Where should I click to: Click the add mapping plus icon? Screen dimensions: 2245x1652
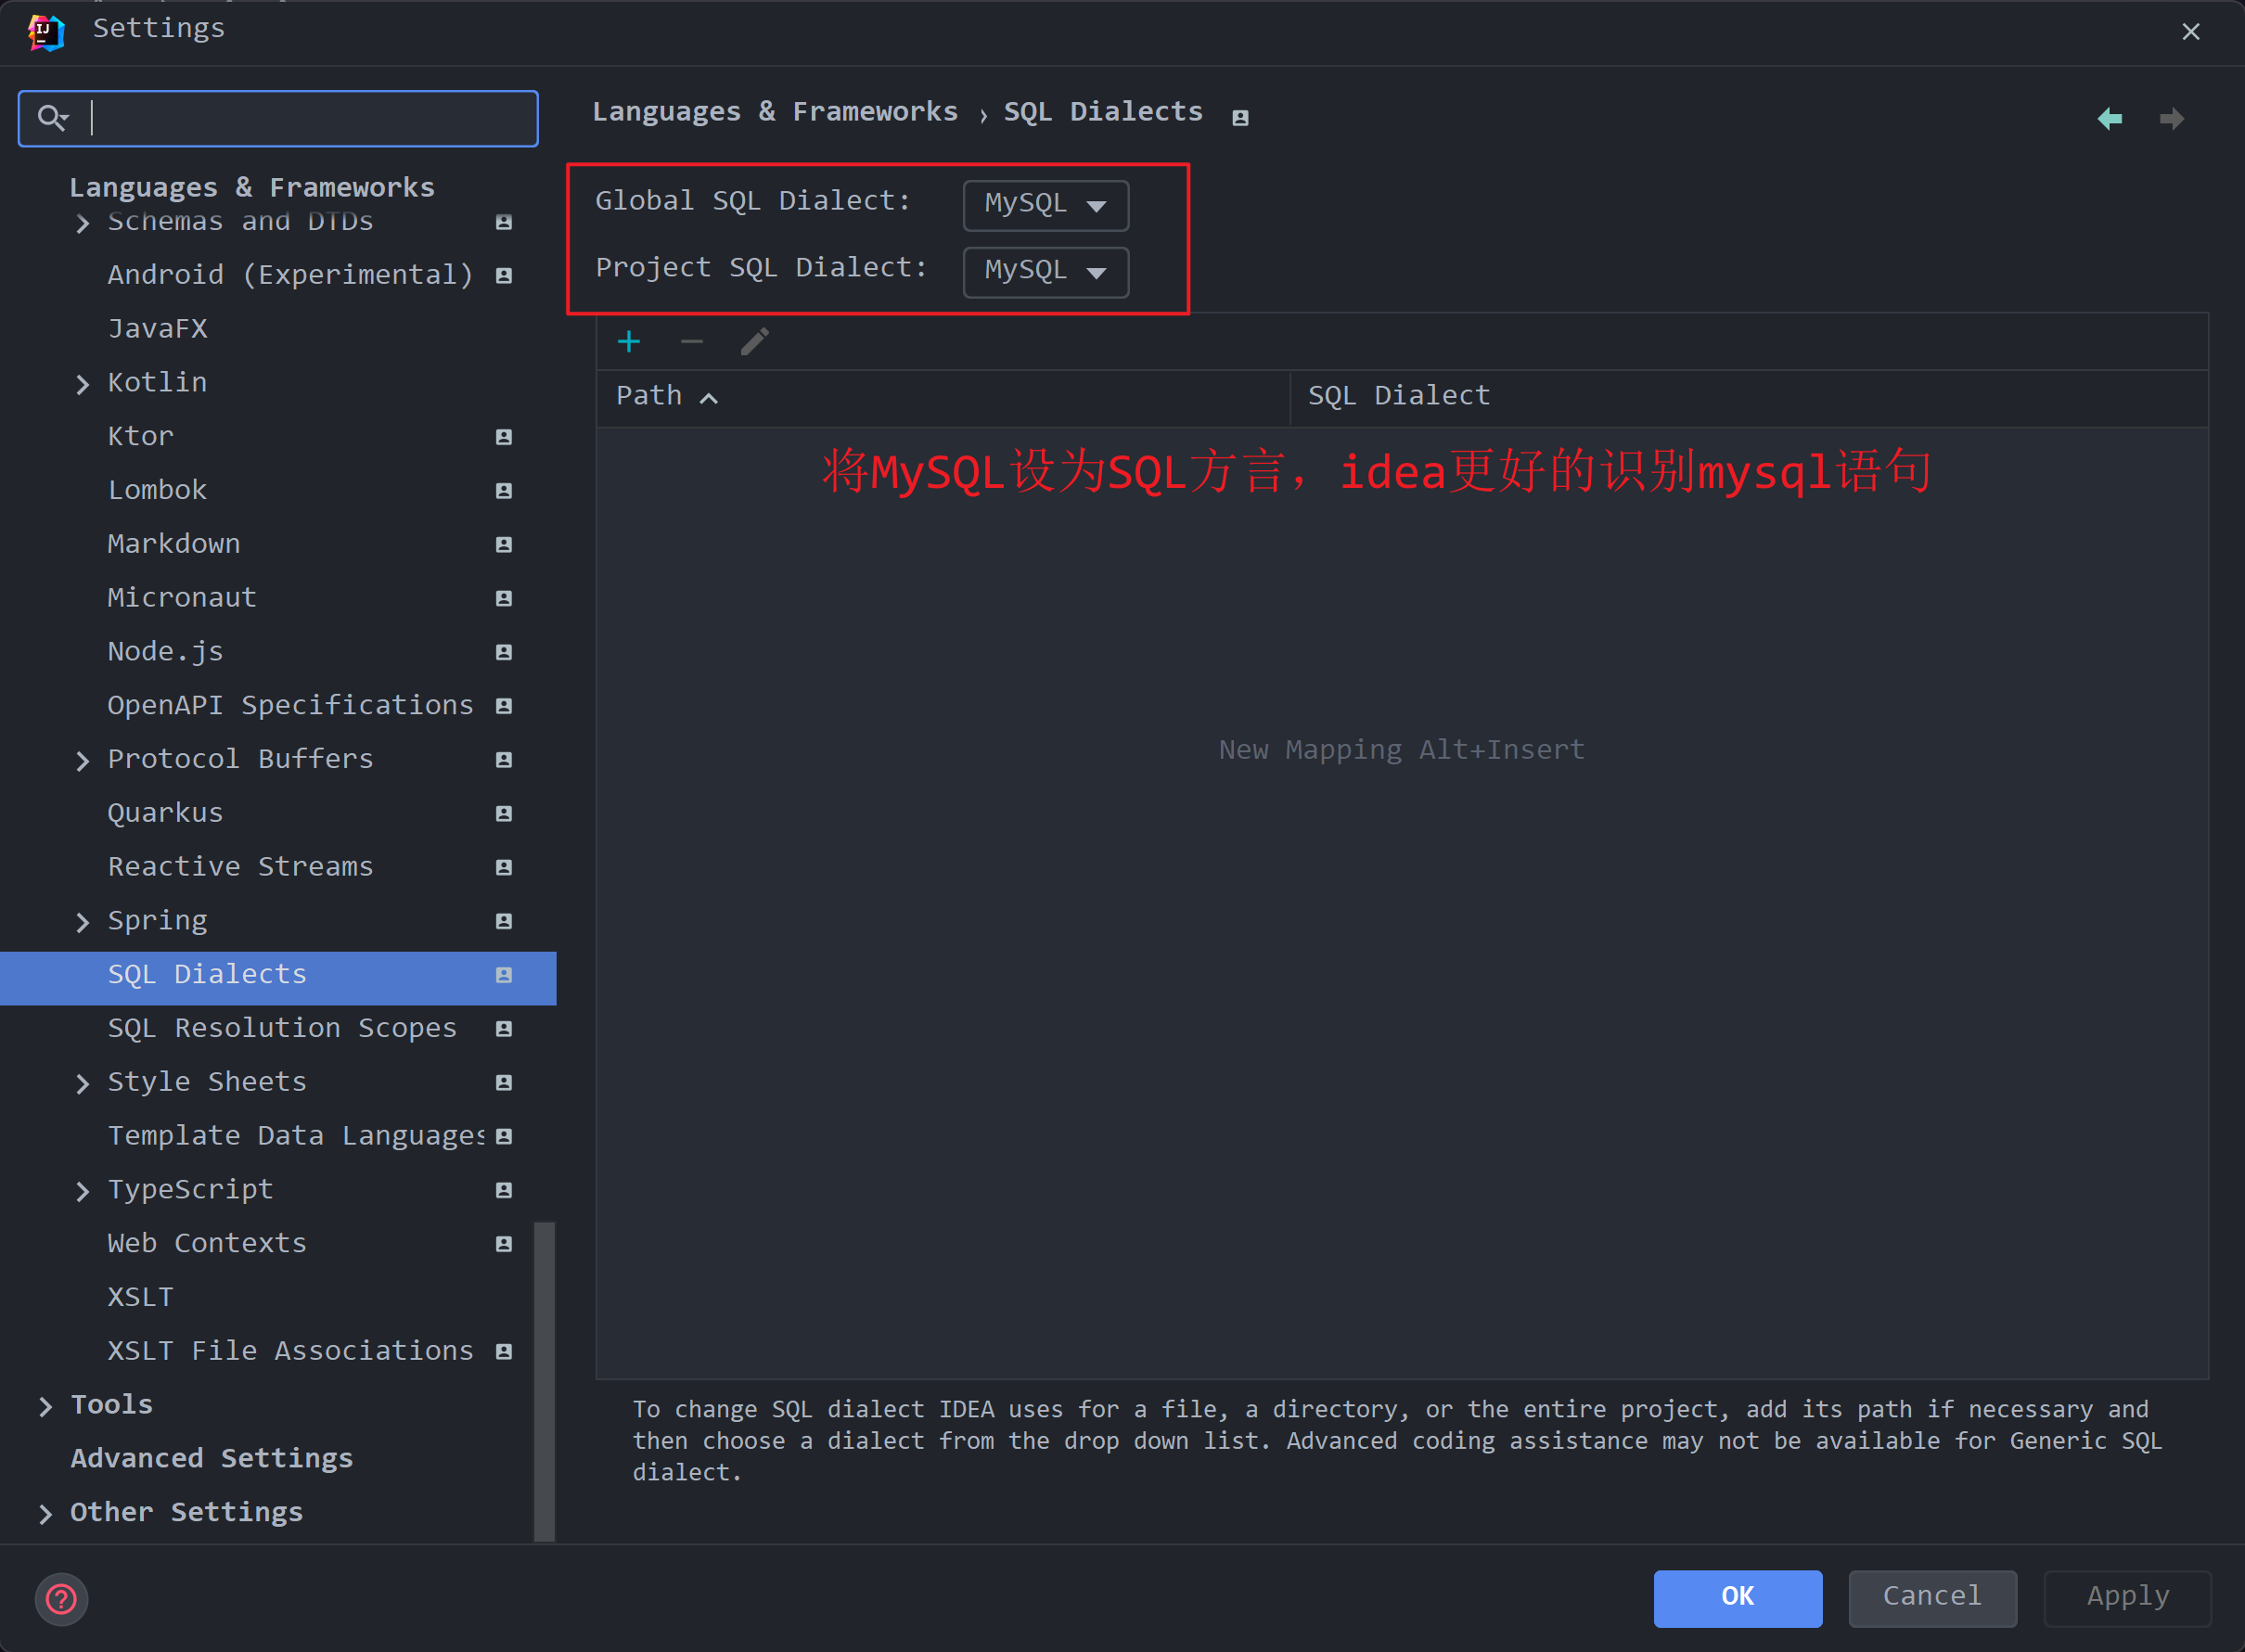[x=629, y=342]
